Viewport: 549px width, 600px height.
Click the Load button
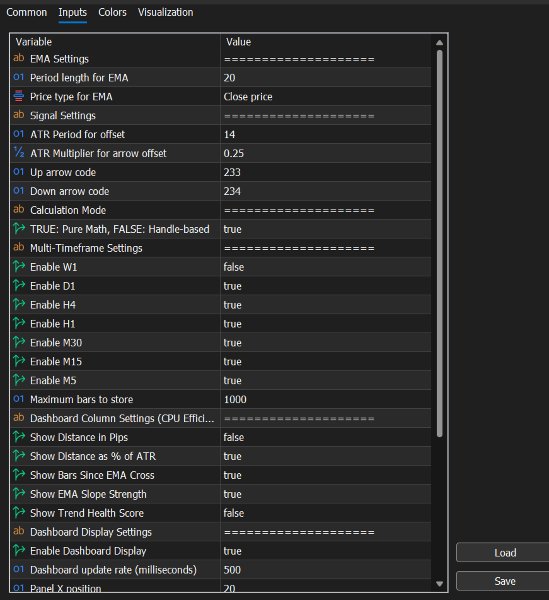pyautogui.click(x=504, y=553)
